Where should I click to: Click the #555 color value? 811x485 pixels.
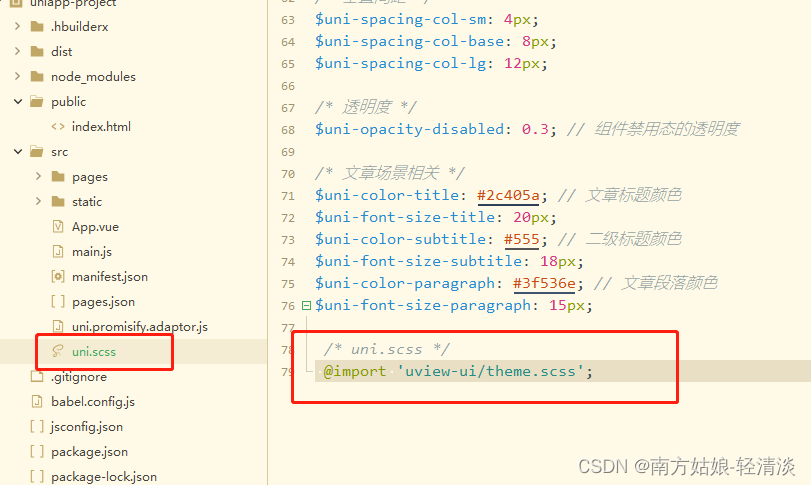point(522,239)
